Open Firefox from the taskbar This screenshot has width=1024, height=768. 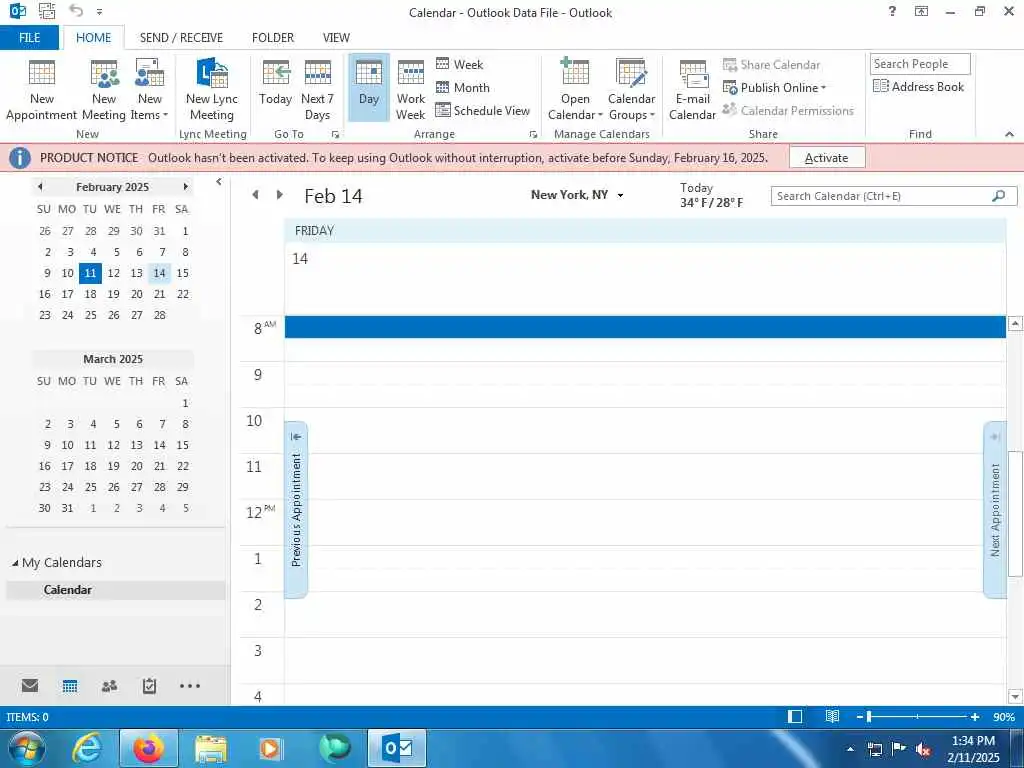tap(148, 748)
